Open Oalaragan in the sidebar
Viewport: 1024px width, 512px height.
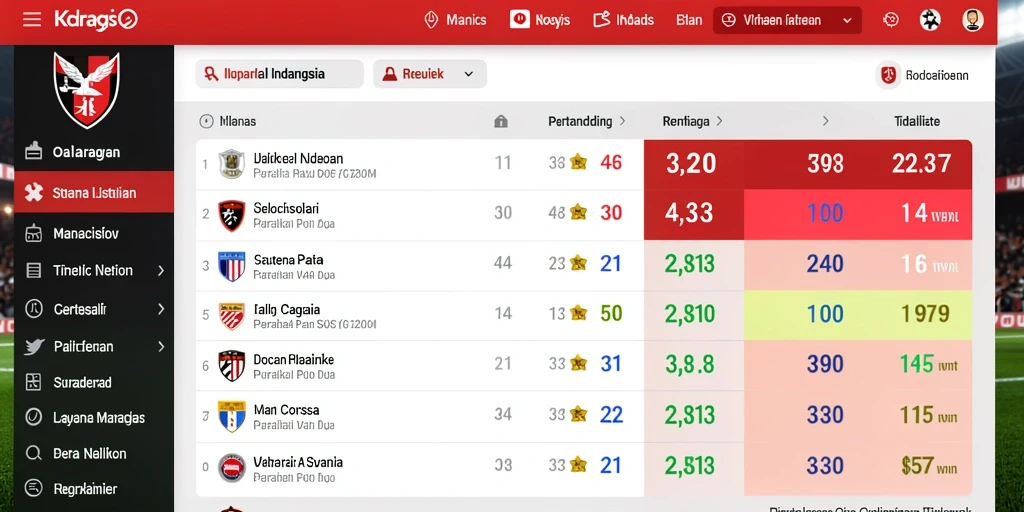tap(94, 152)
